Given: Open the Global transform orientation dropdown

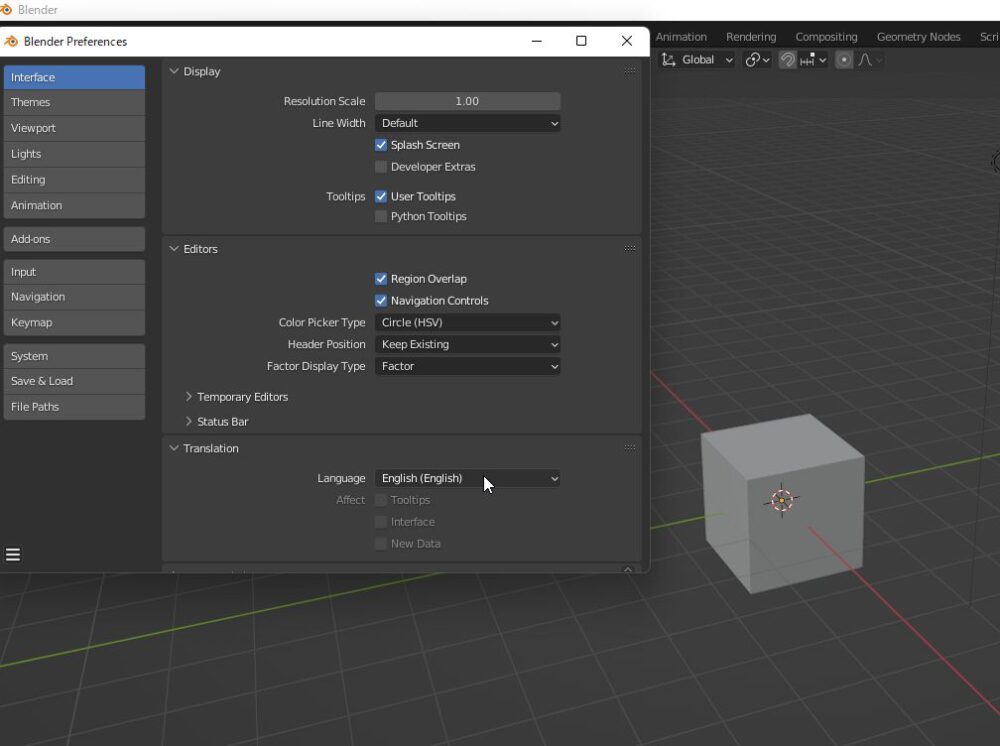Looking at the screenshot, I should click(x=697, y=60).
